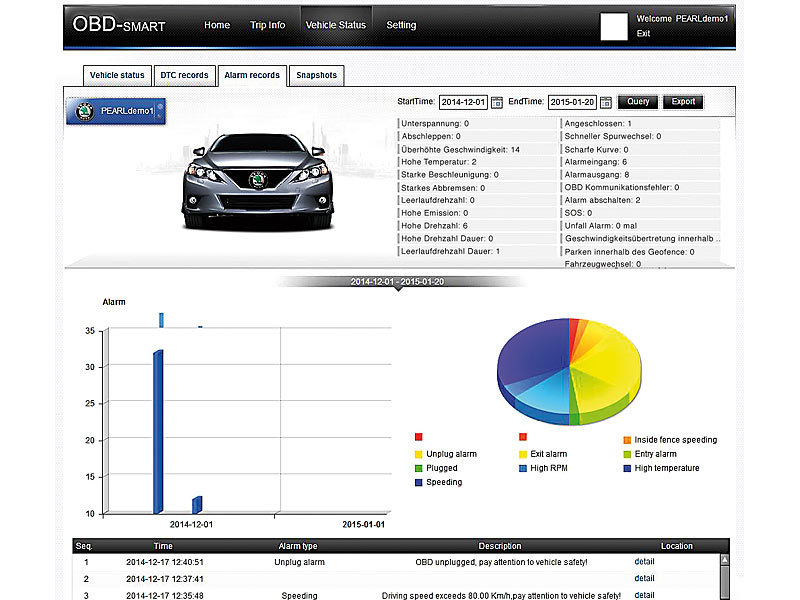This screenshot has height=600, width=800.
Task: Click the High temperature legend swatch
Action: 628,468
